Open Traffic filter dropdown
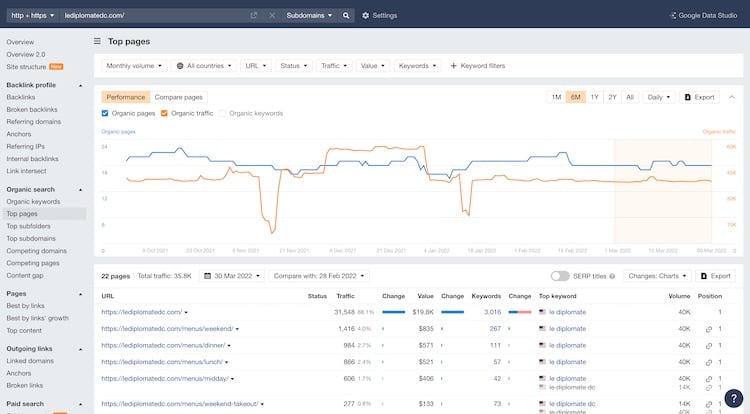This screenshot has width=750, height=414. pyautogui.click(x=334, y=65)
